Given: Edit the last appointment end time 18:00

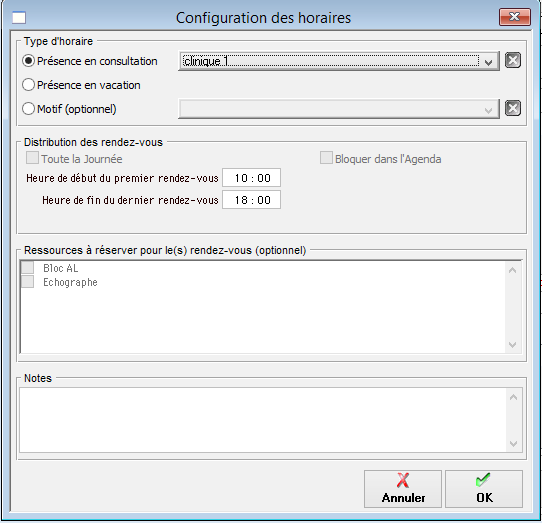Looking at the screenshot, I should (252, 200).
